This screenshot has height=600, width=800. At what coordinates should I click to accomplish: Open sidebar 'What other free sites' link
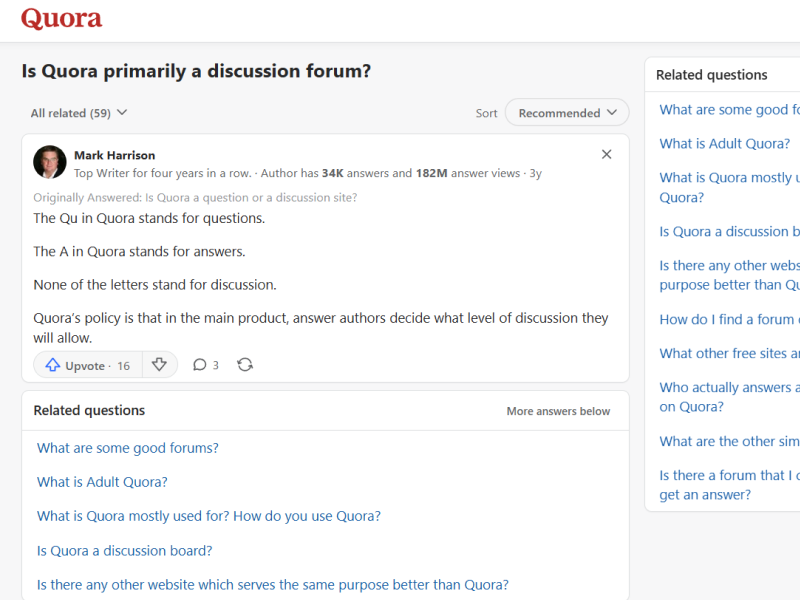click(x=730, y=354)
